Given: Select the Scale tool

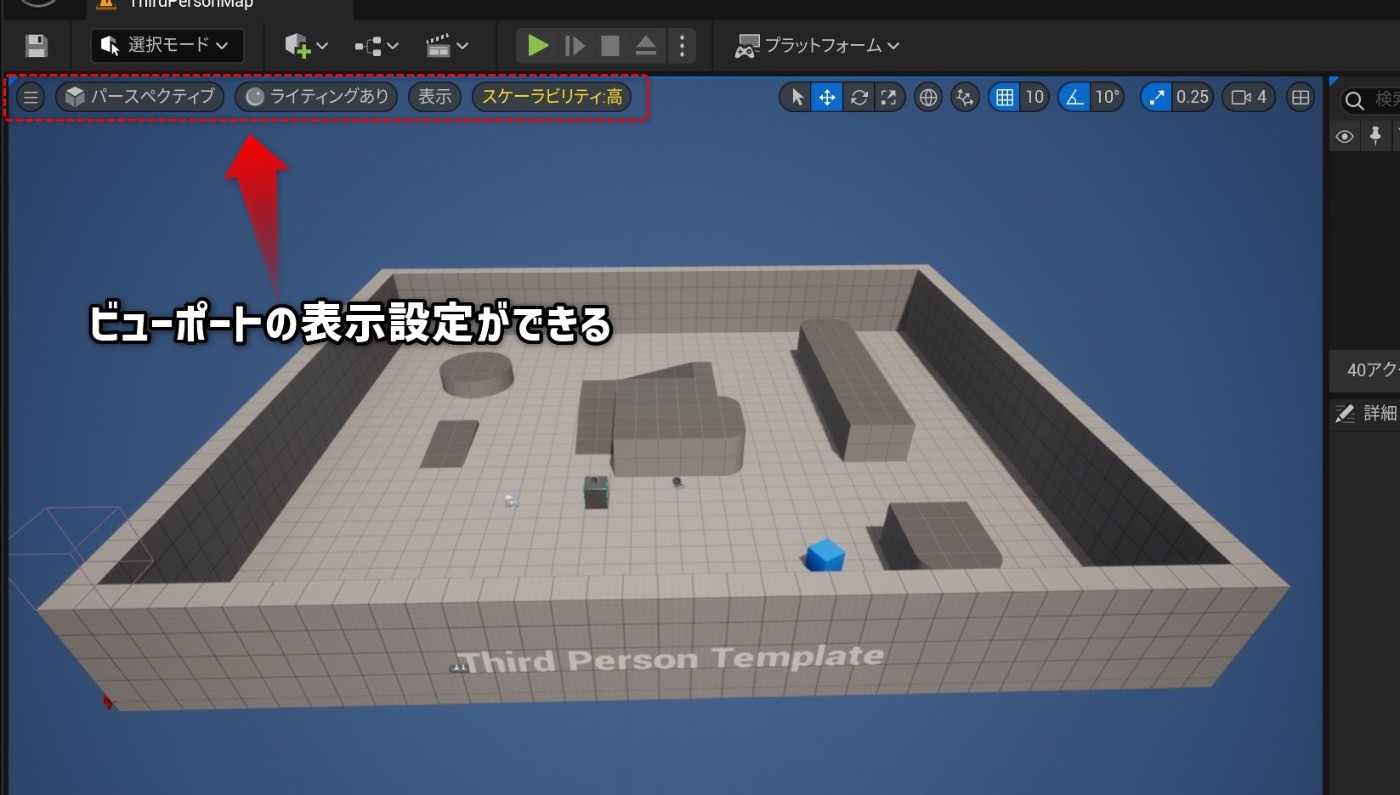Looking at the screenshot, I should tap(889, 97).
